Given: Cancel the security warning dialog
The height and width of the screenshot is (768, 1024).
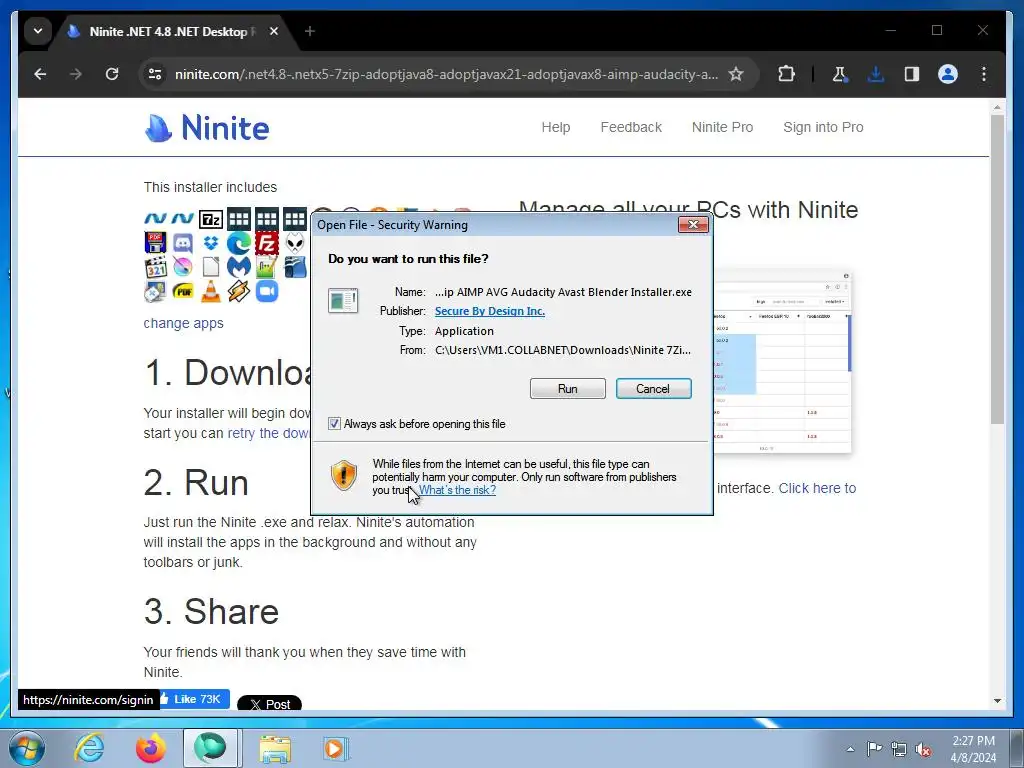Looking at the screenshot, I should click(x=653, y=389).
